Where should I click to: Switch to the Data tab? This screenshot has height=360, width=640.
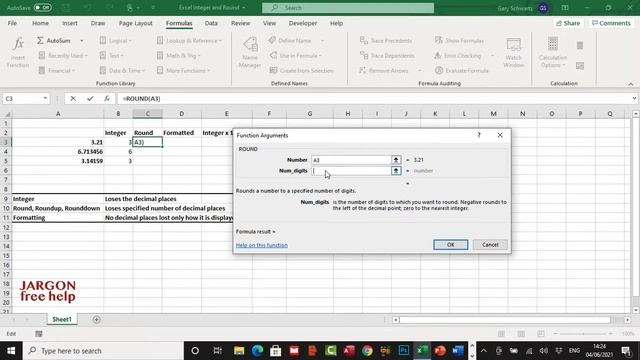[211, 23]
